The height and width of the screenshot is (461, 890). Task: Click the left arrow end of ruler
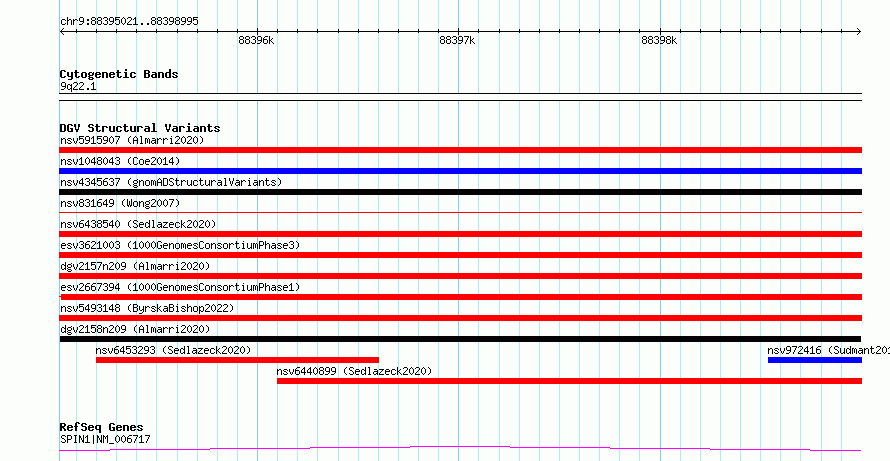(62, 31)
